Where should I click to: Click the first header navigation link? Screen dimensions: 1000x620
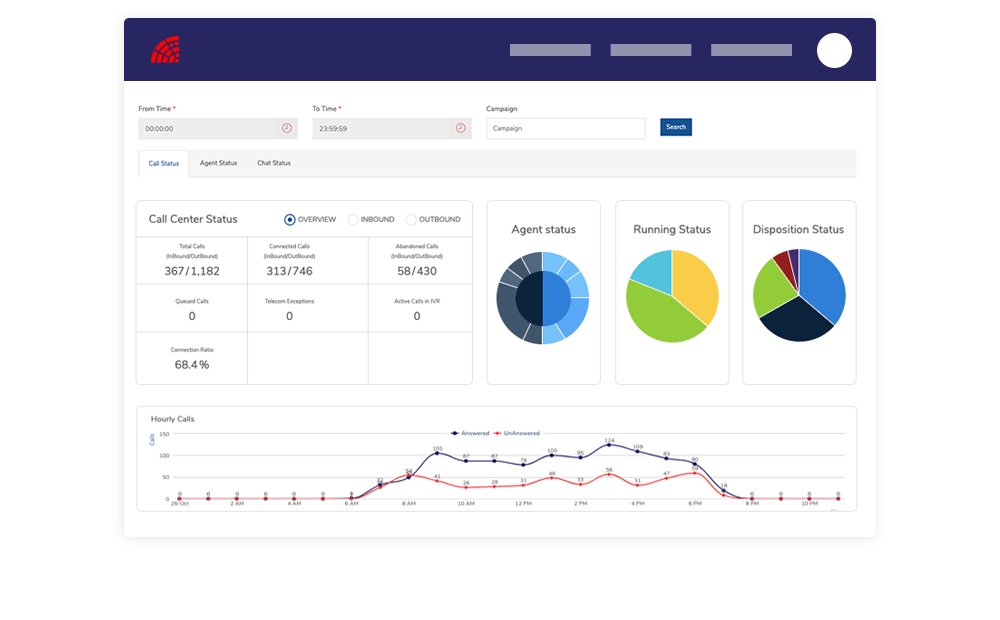coord(550,50)
